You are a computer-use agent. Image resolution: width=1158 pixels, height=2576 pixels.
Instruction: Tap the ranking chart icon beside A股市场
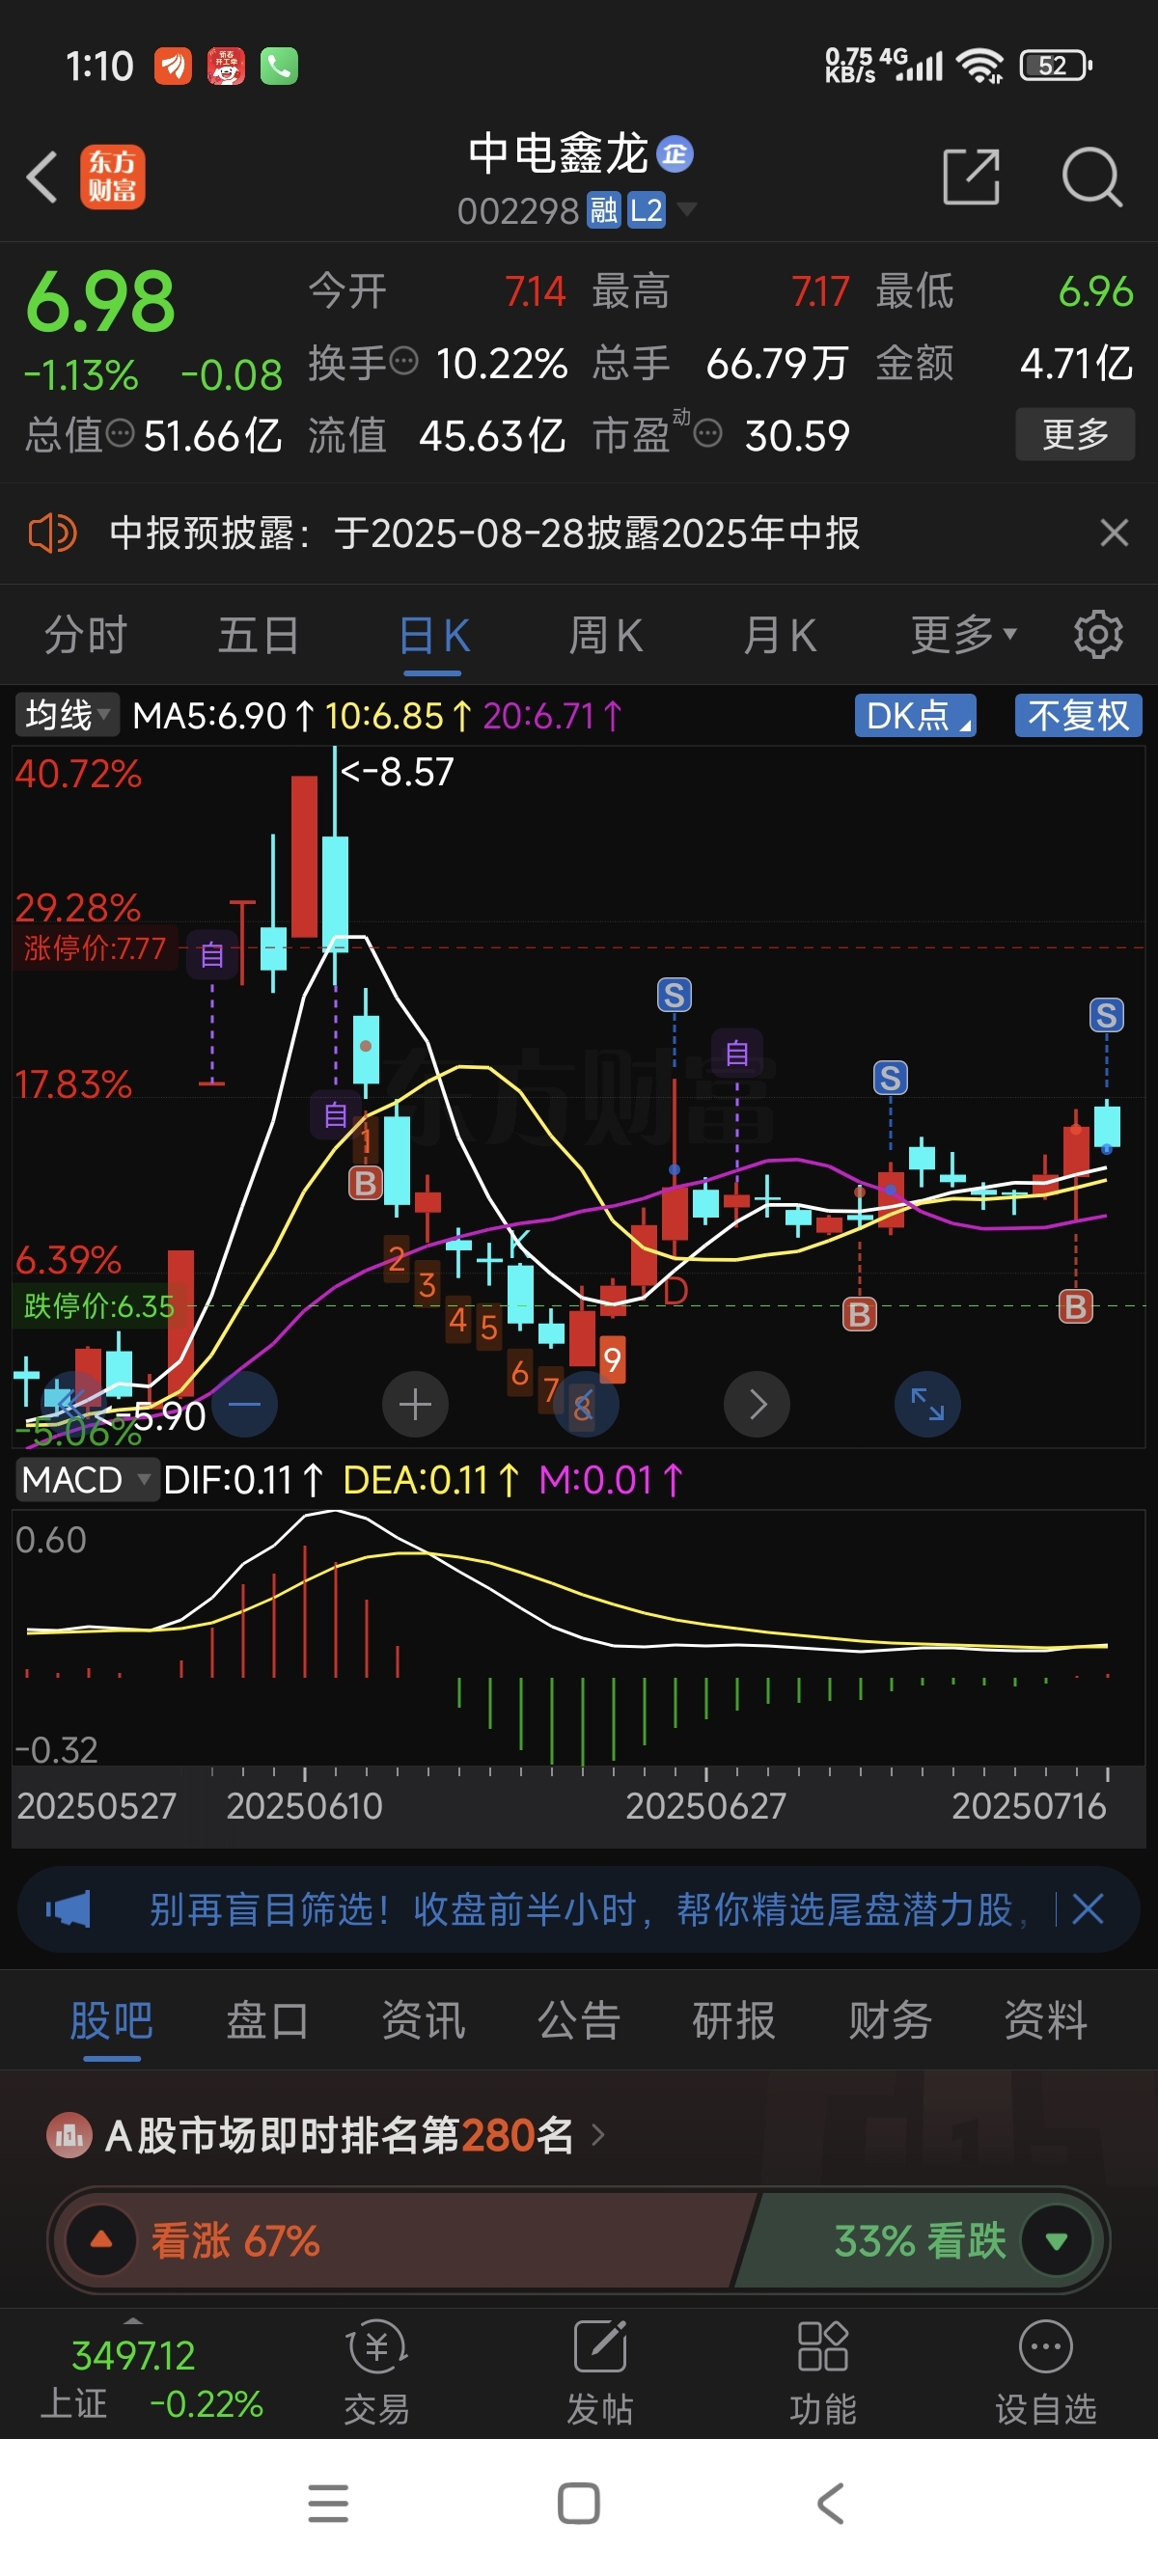coord(69,2136)
